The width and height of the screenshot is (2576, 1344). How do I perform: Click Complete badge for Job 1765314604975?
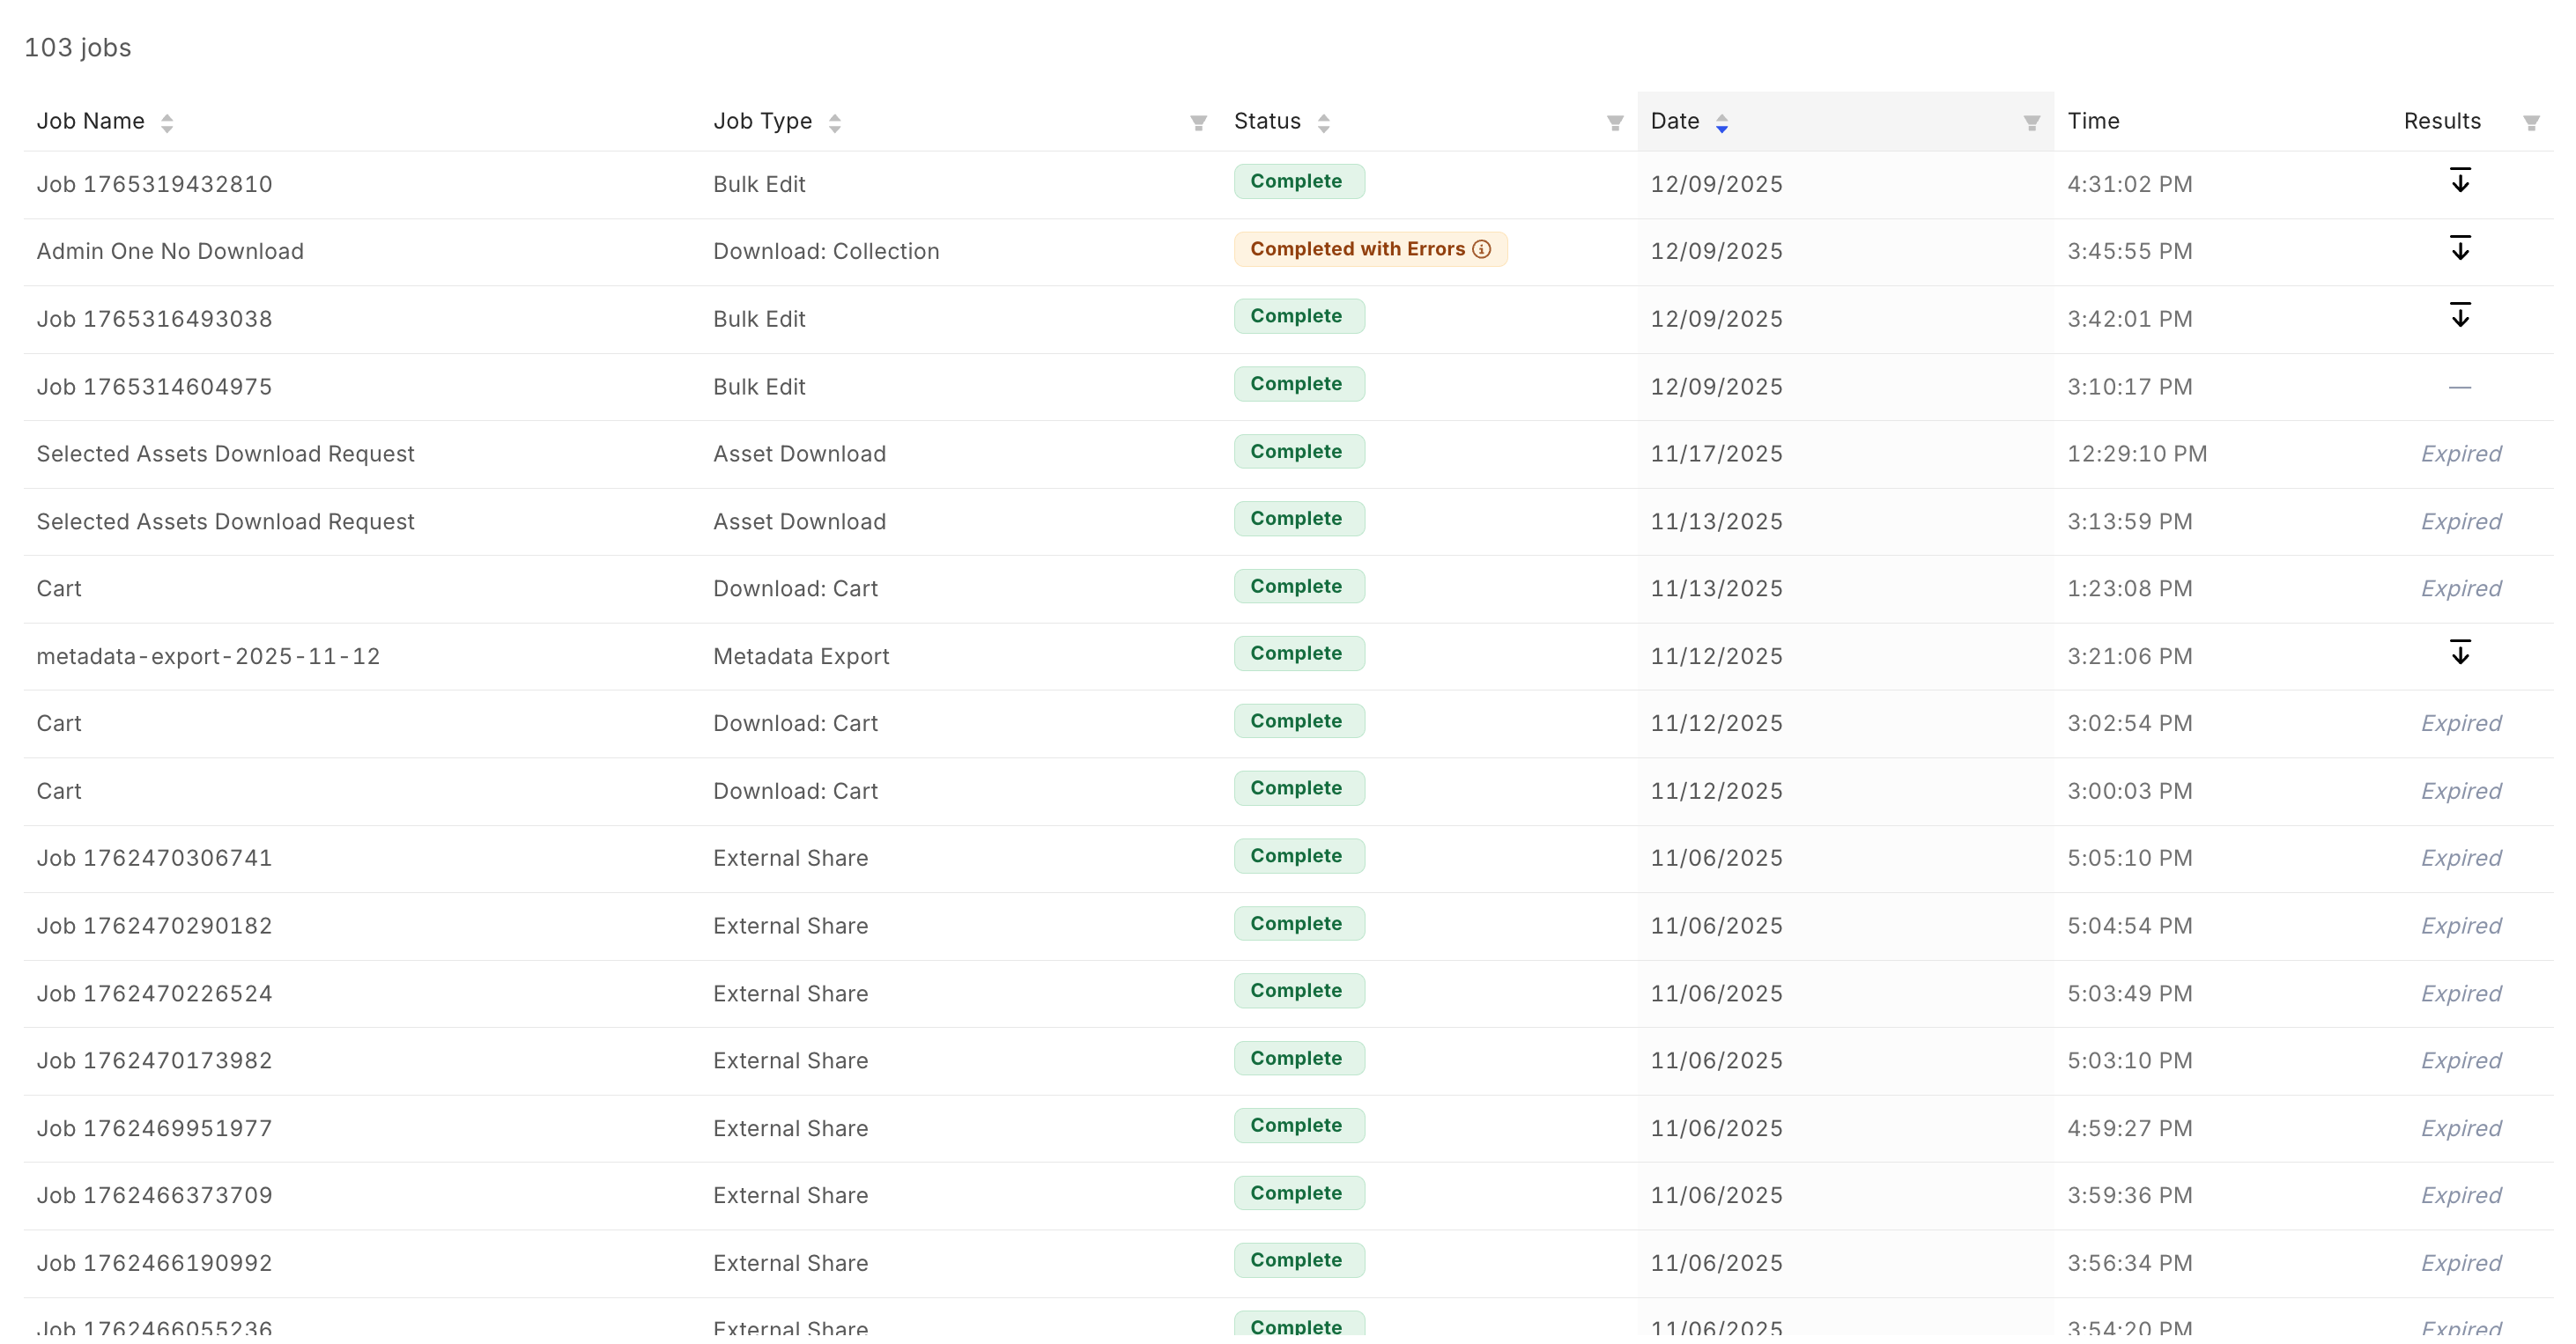pos(1298,384)
